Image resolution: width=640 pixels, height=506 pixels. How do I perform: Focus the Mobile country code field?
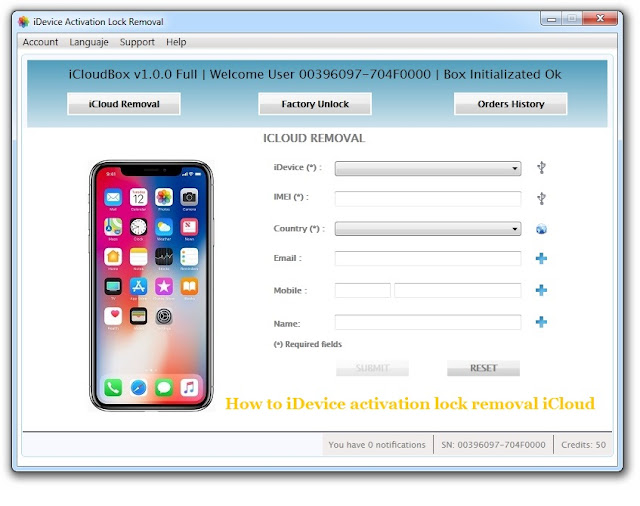[362, 290]
